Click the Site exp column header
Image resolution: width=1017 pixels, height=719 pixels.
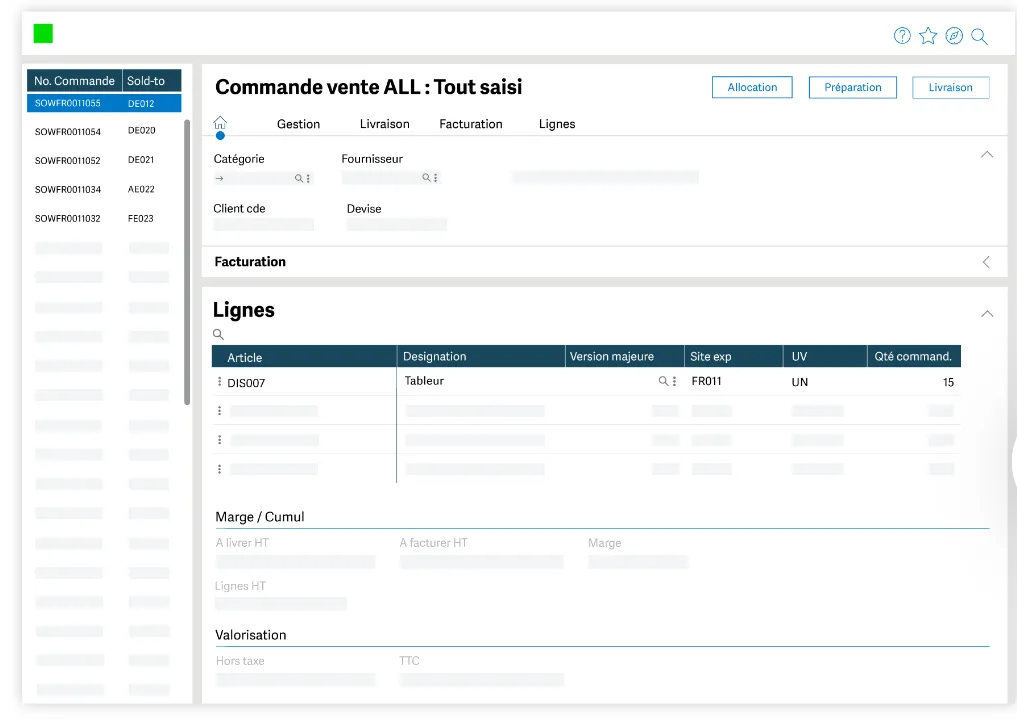(x=734, y=357)
